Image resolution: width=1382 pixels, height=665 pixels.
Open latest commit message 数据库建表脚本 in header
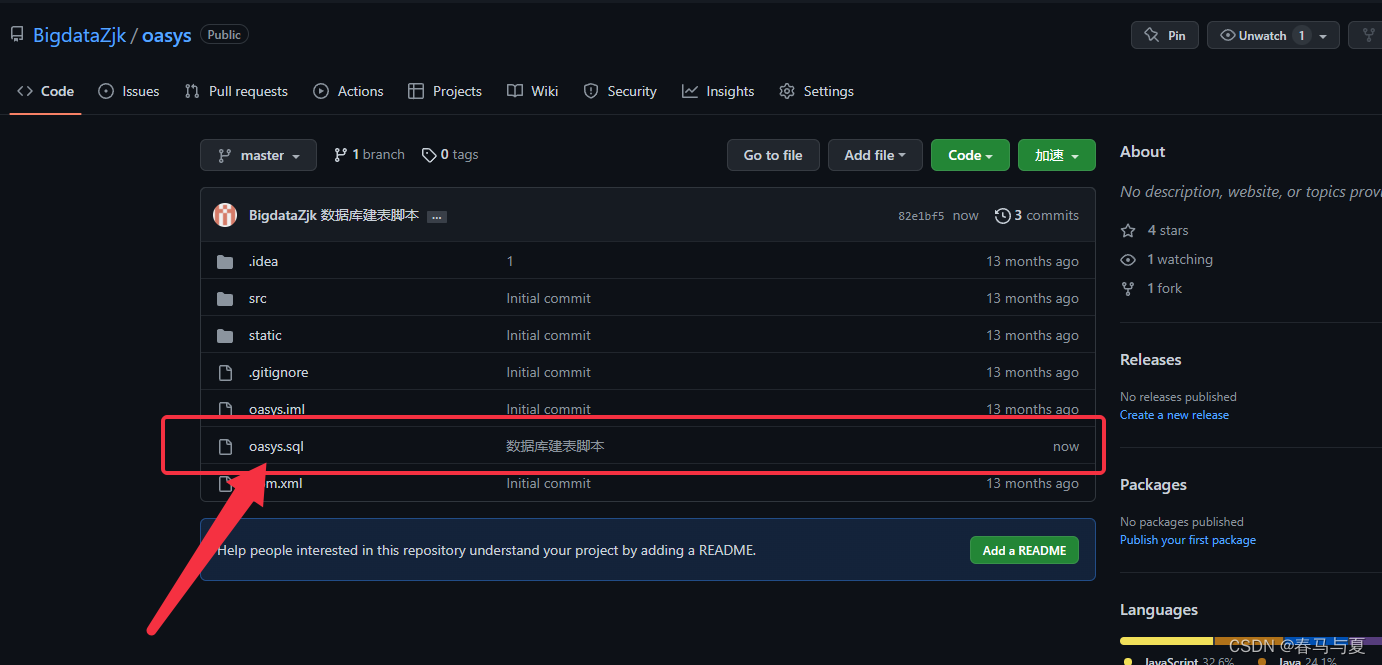click(370, 216)
